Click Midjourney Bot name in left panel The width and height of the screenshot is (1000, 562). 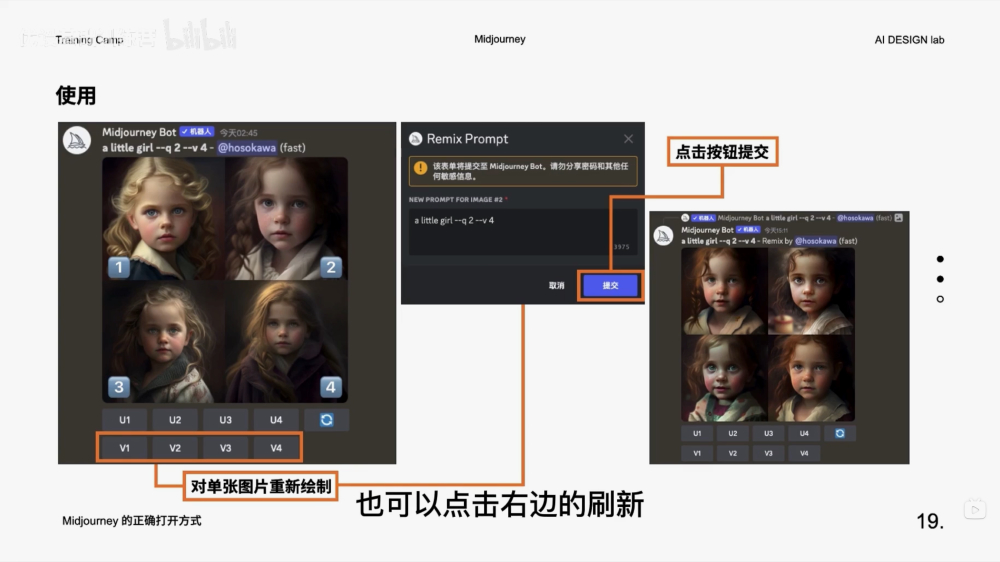(139, 132)
